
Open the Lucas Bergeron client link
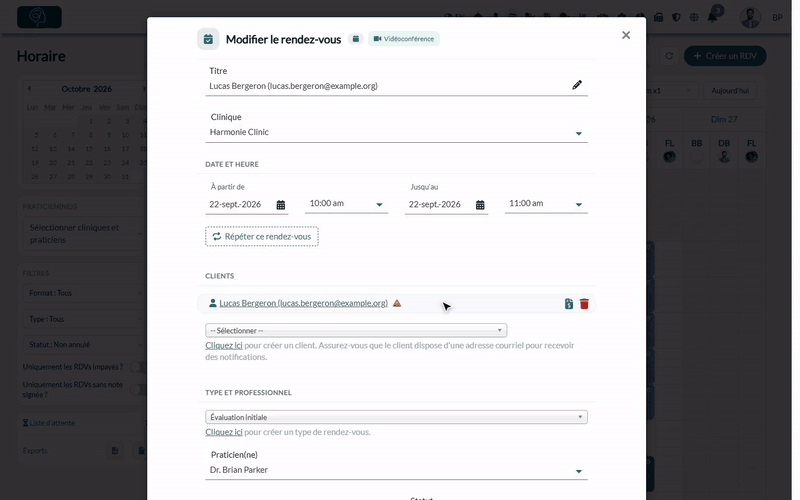click(303, 303)
